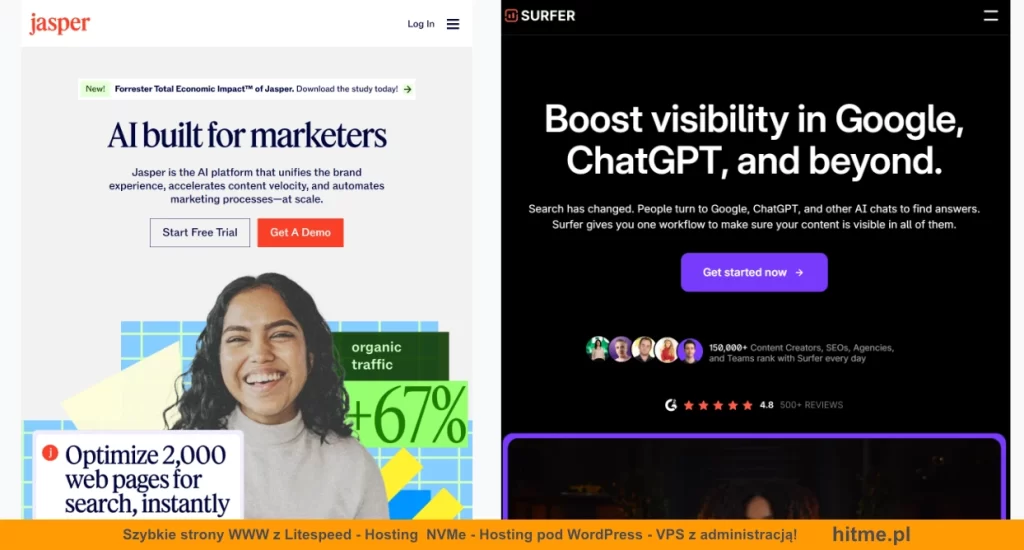Click the 500+ REVIEWS text
The image size is (1024, 550).
[x=811, y=405]
